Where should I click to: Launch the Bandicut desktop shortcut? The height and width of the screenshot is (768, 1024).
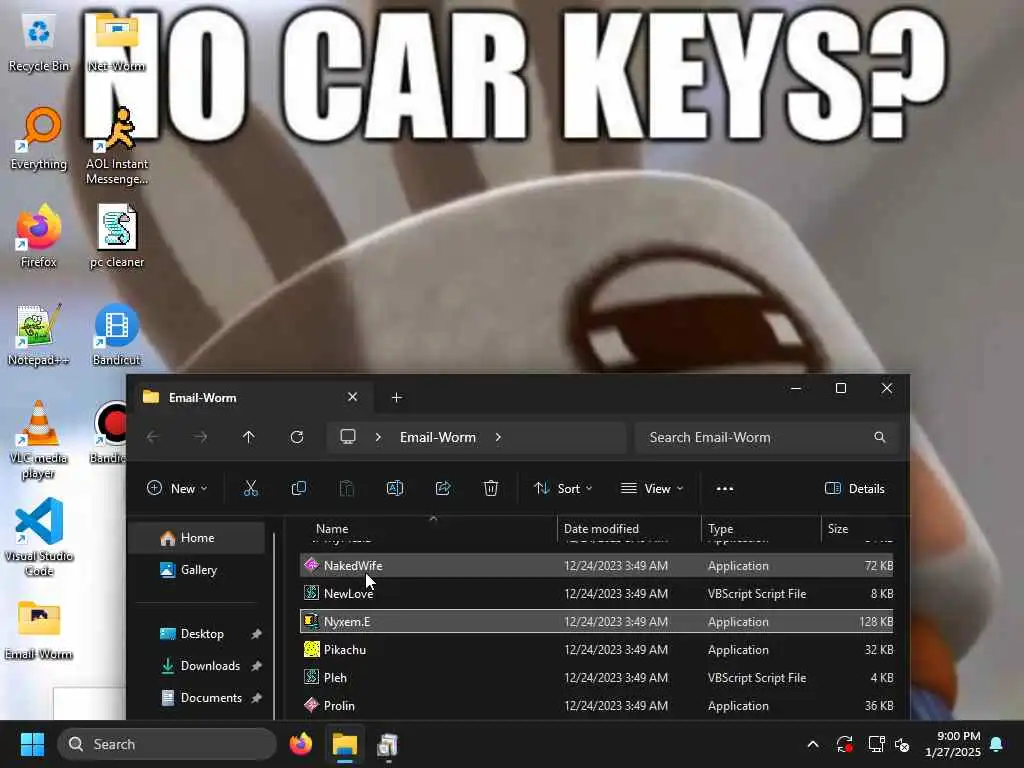coord(117,334)
